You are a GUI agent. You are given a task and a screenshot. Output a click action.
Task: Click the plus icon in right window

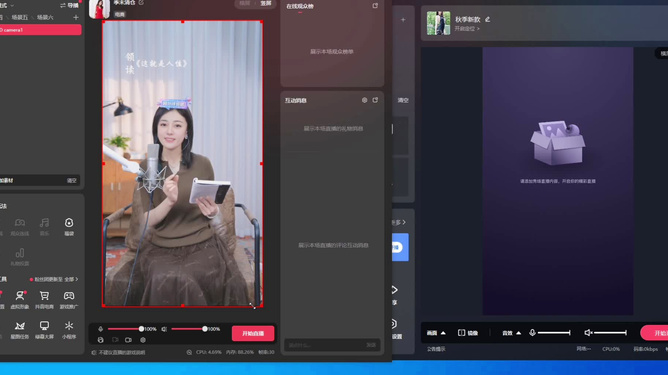[403, 20]
